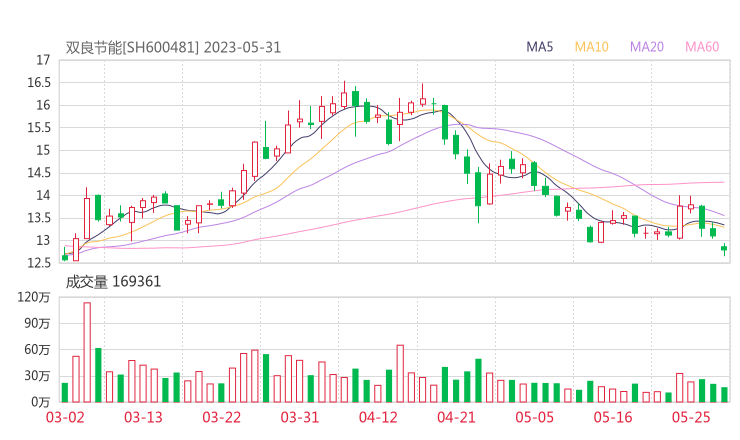
Task: Click the 15.5 price axis label
Action: pyautogui.click(x=39, y=127)
